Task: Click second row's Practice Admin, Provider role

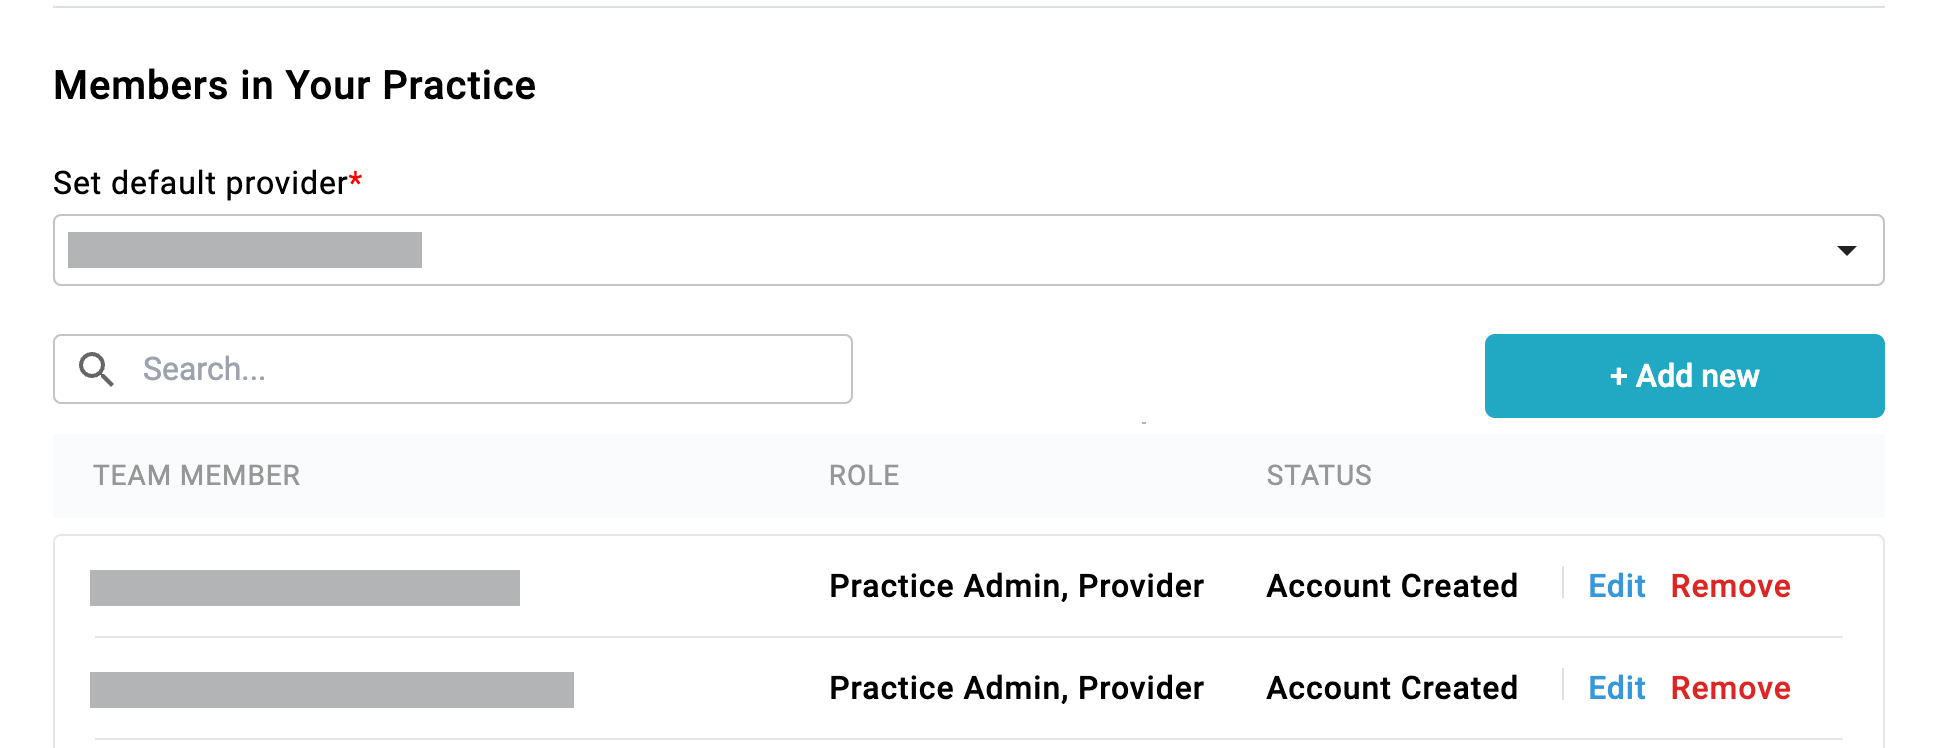Action: [x=1016, y=688]
